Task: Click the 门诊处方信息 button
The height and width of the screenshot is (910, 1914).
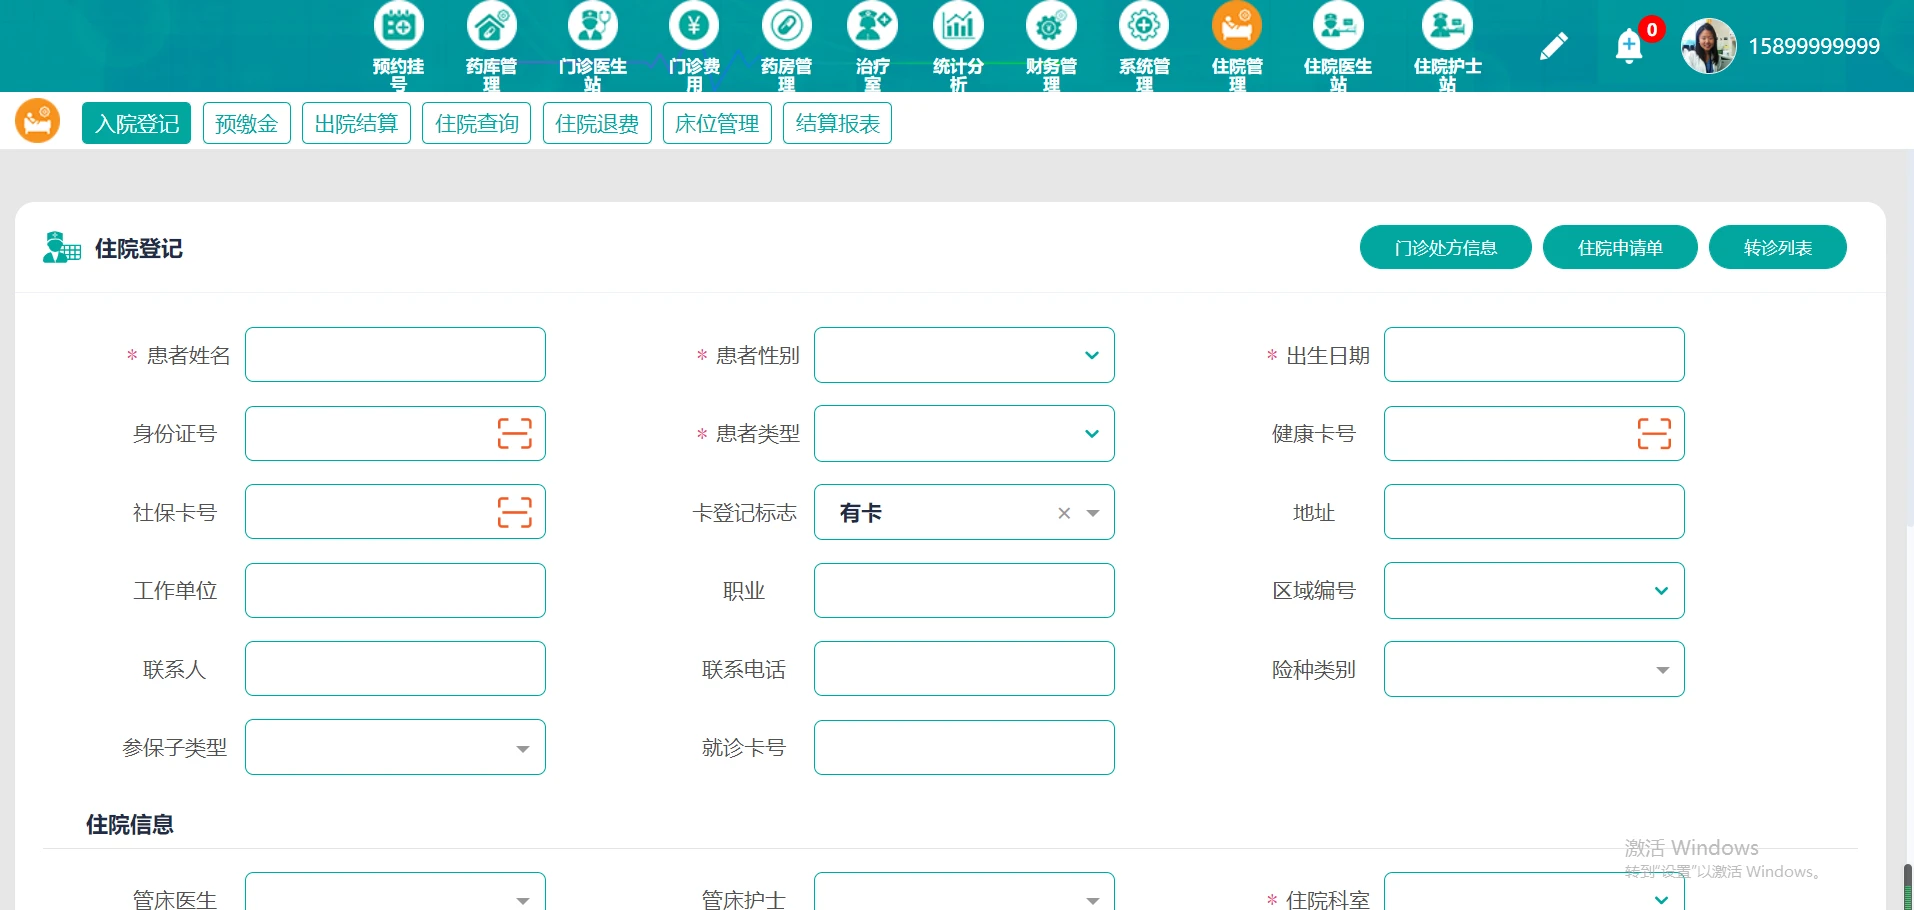Action: click(1445, 247)
